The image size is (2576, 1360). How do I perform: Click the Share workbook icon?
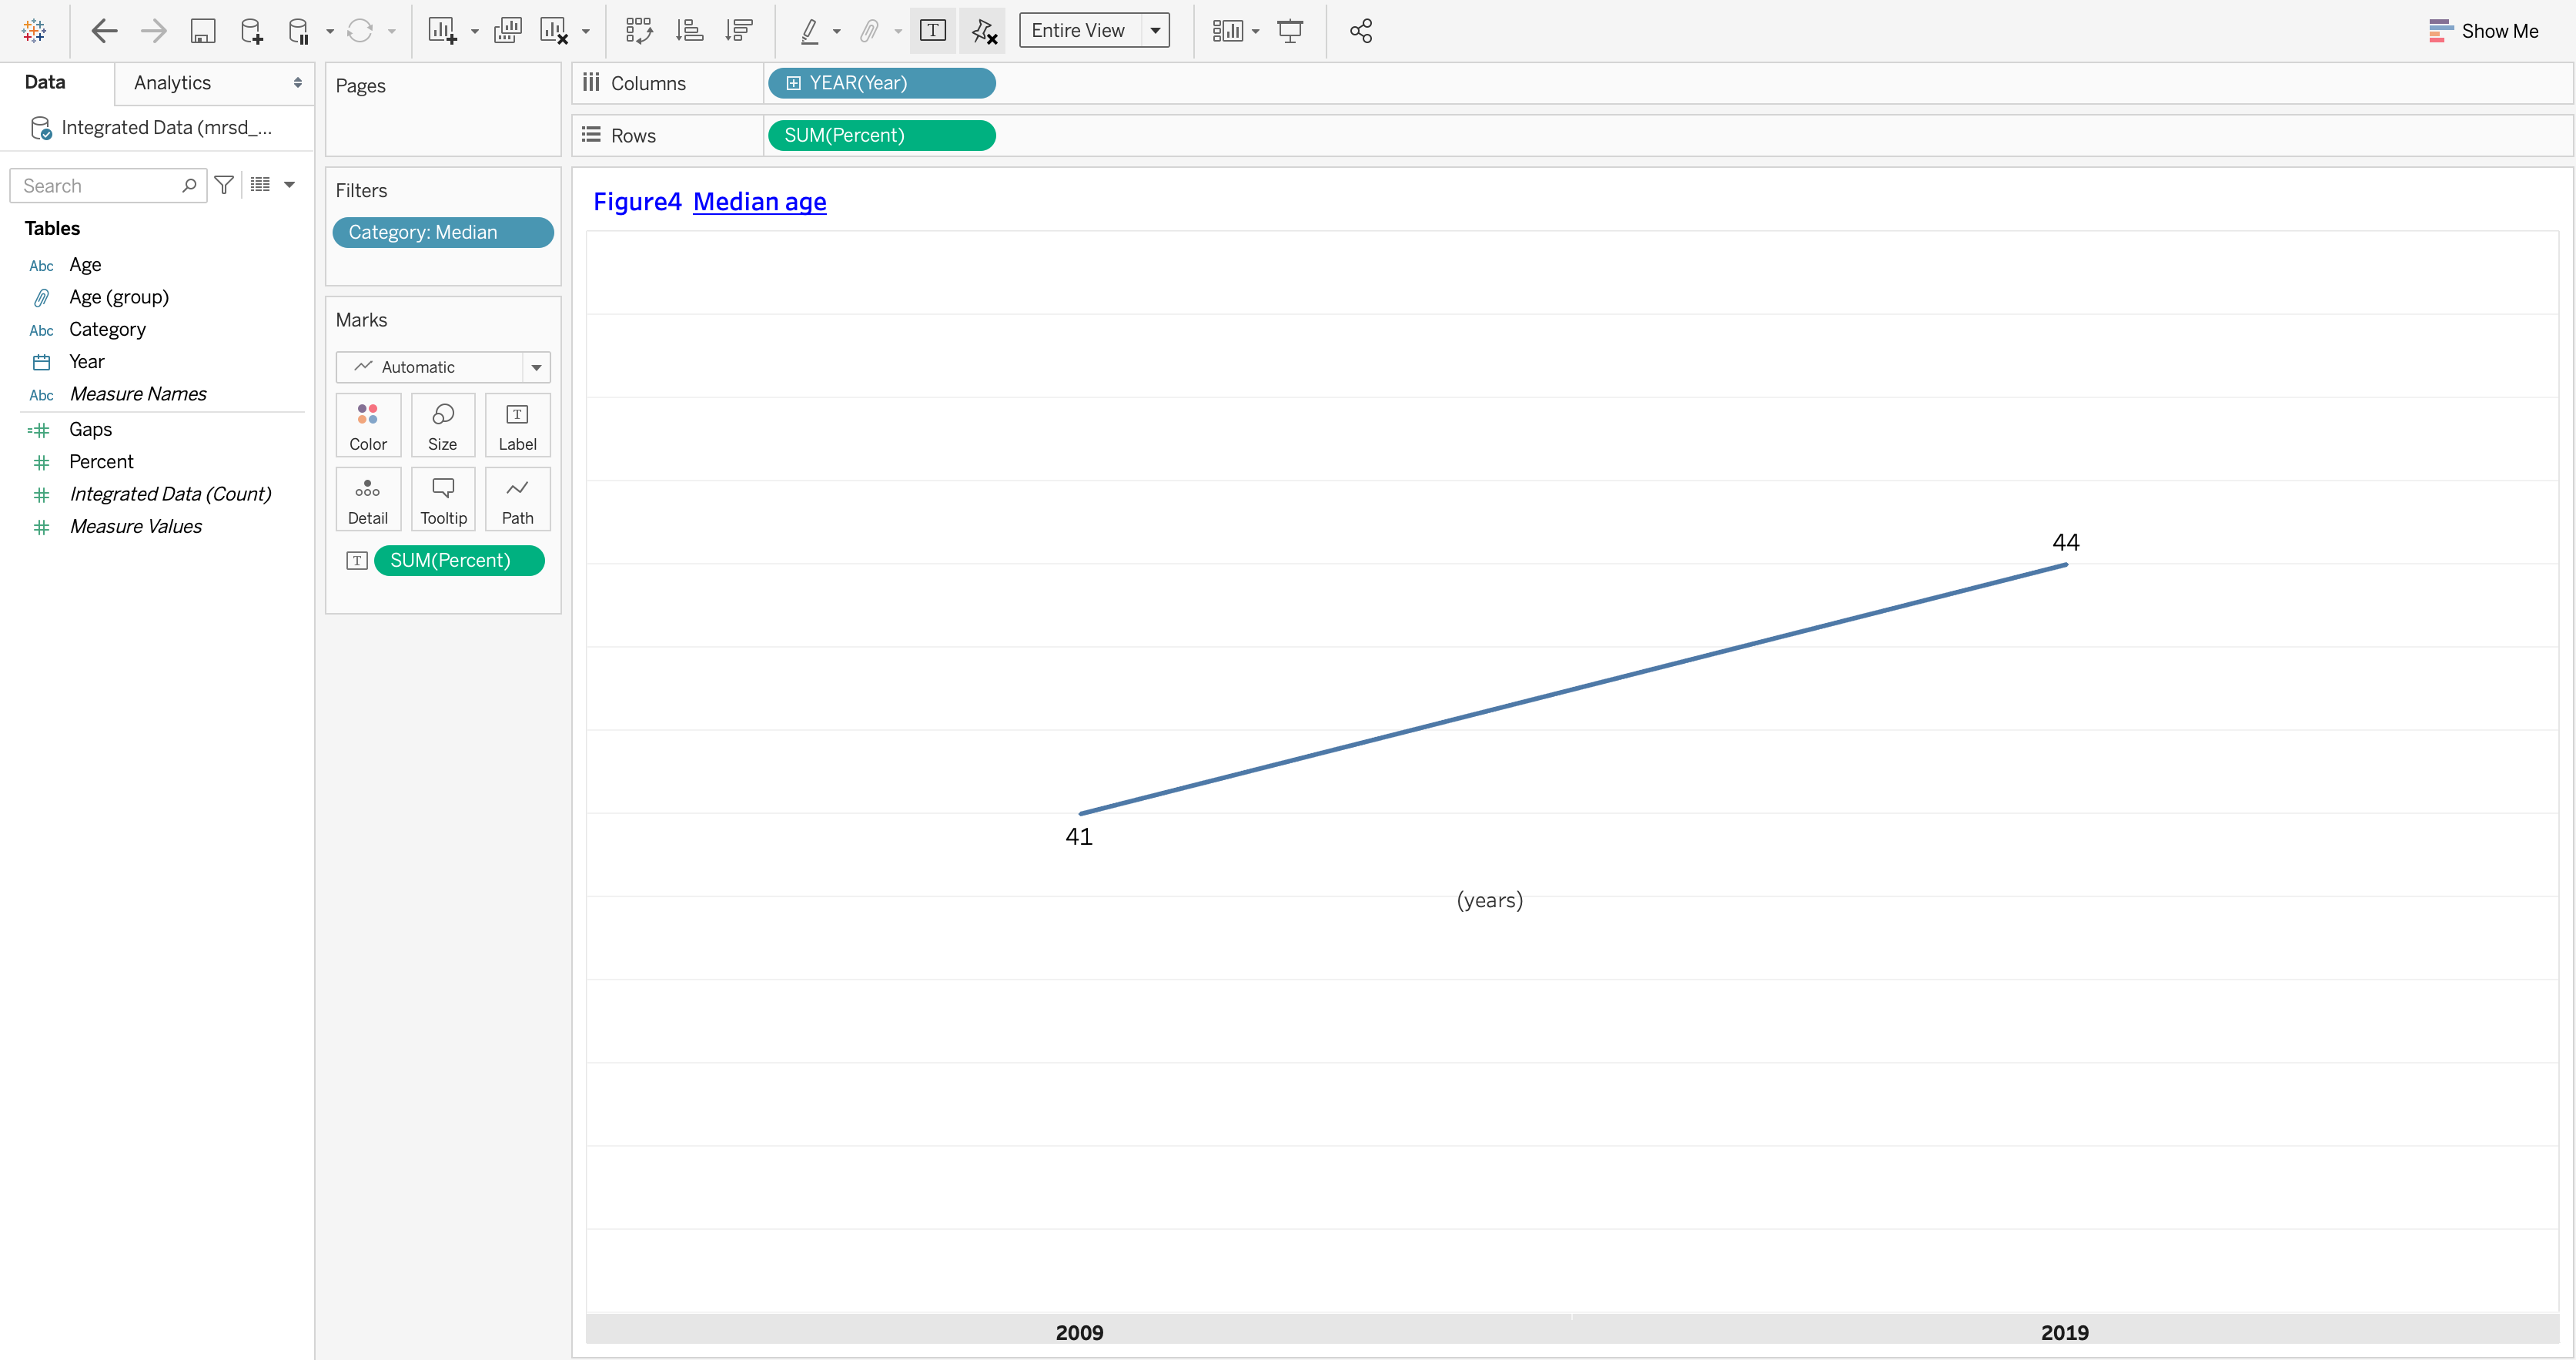point(1360,31)
